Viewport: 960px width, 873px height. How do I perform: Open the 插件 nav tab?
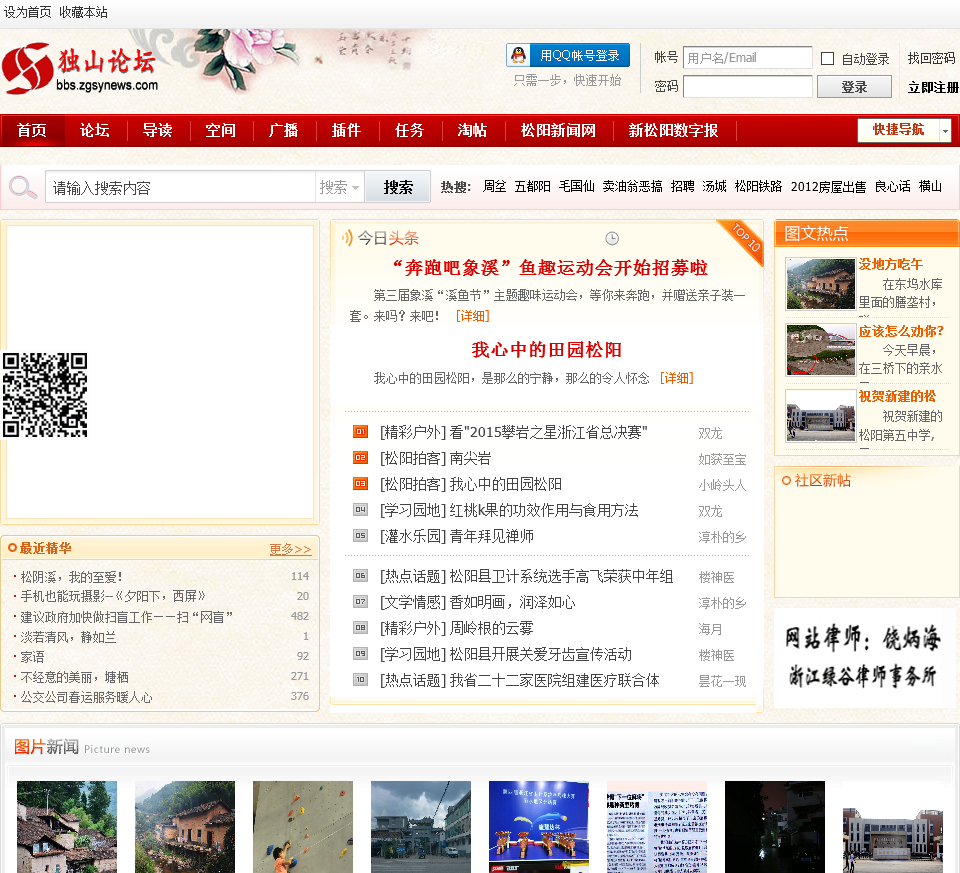coord(347,130)
